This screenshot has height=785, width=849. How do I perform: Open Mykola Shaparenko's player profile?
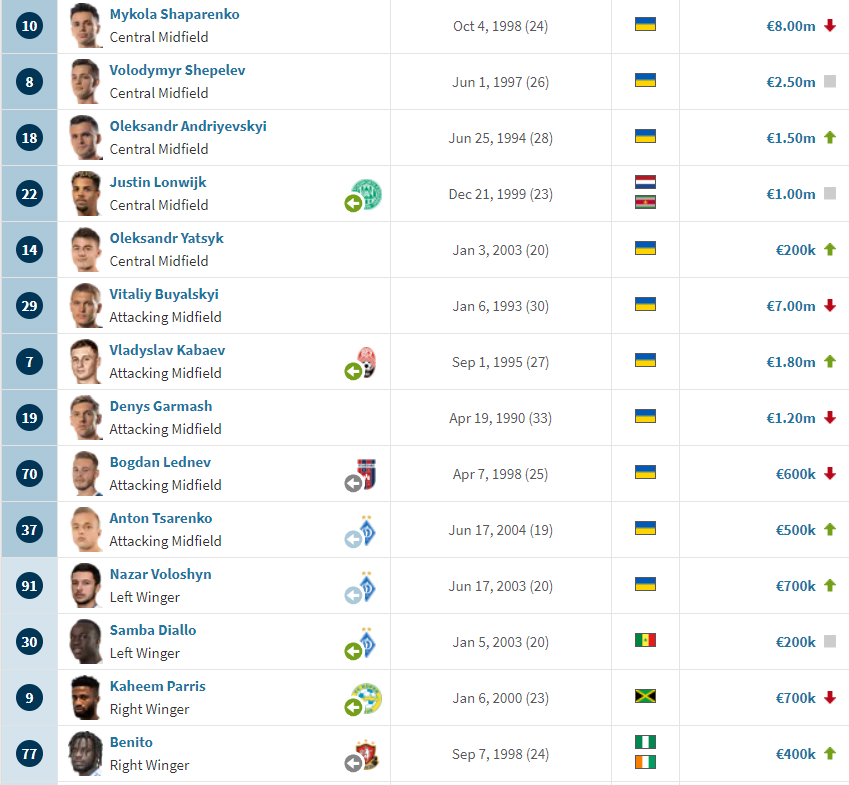(174, 15)
